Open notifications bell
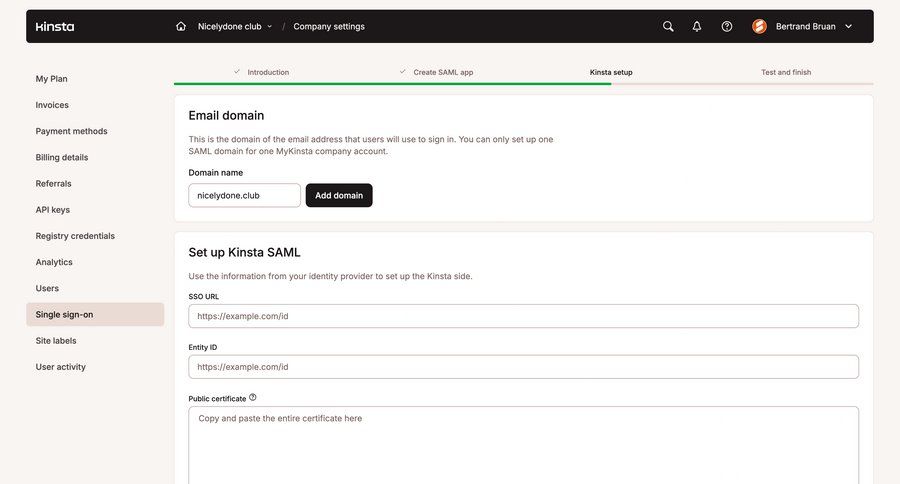 pyautogui.click(x=697, y=26)
